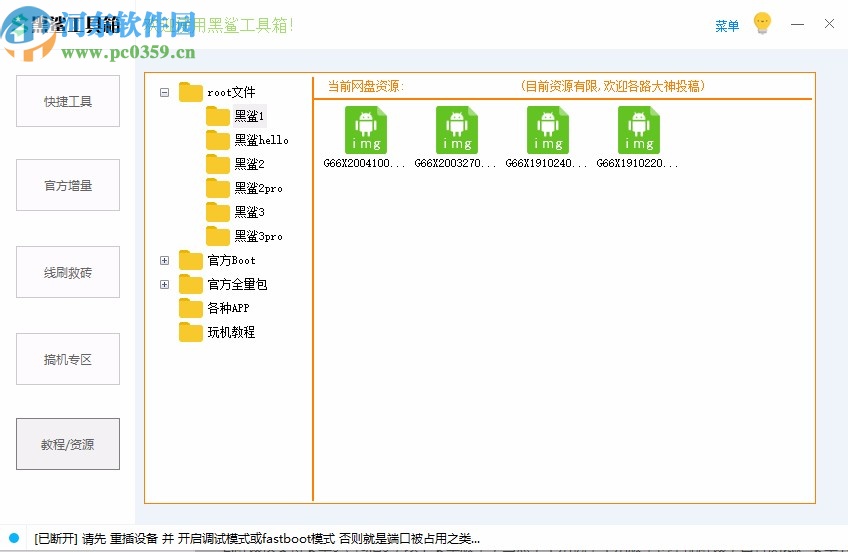Switch to 教程/资源 section

coord(68,444)
